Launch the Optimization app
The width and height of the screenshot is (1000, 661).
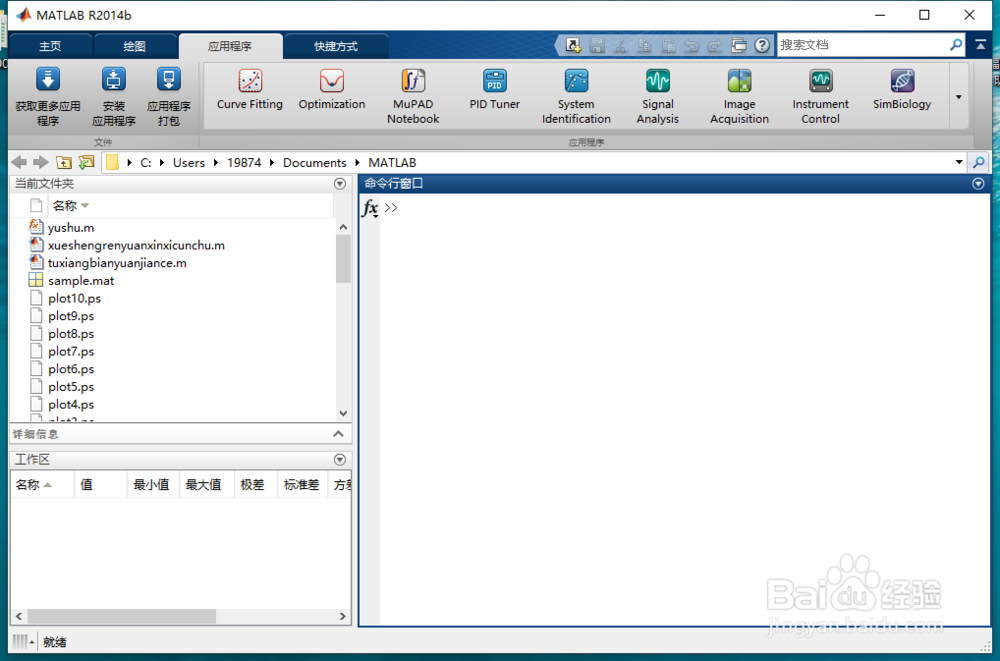click(332, 89)
